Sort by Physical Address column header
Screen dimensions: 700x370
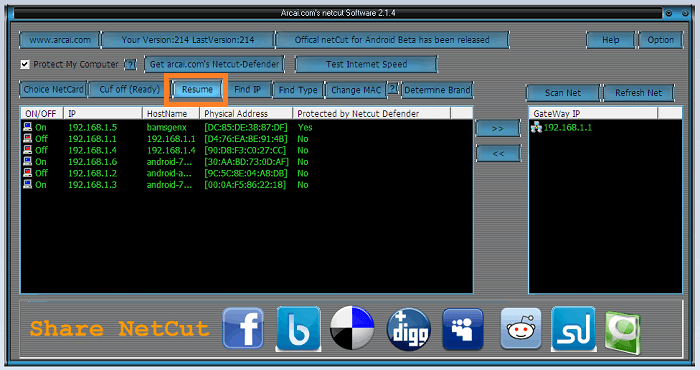(246, 113)
